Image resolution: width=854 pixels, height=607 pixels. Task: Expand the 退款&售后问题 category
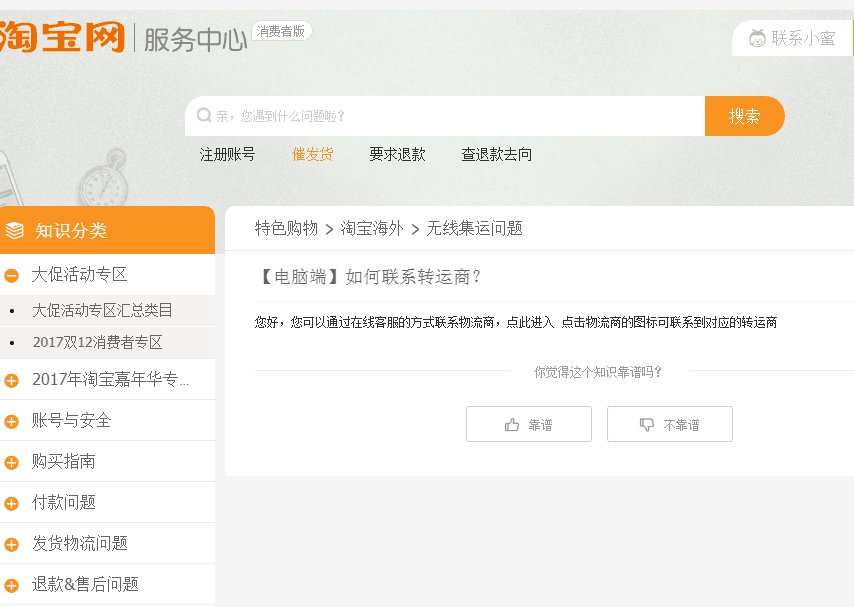[x=10, y=584]
